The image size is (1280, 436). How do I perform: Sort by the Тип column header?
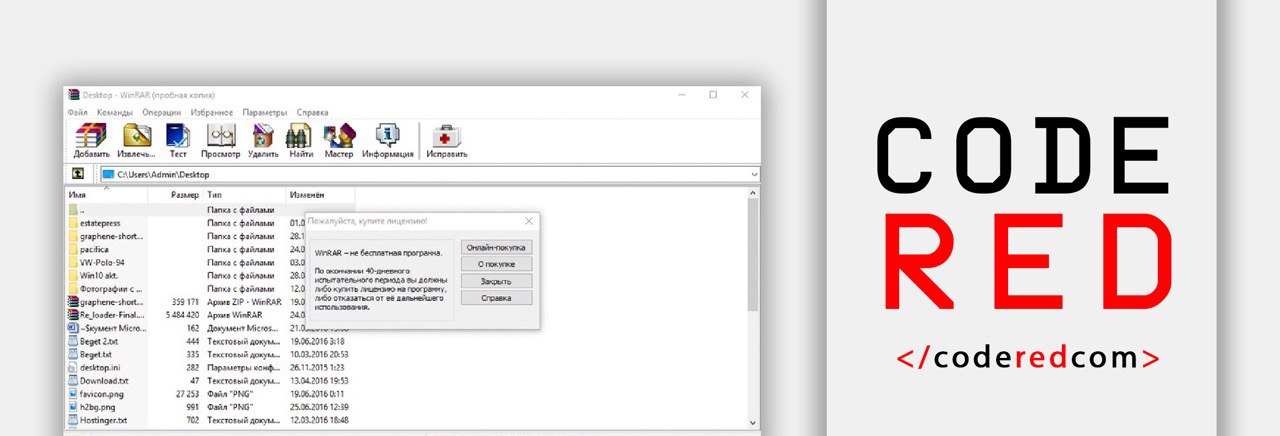(244, 194)
